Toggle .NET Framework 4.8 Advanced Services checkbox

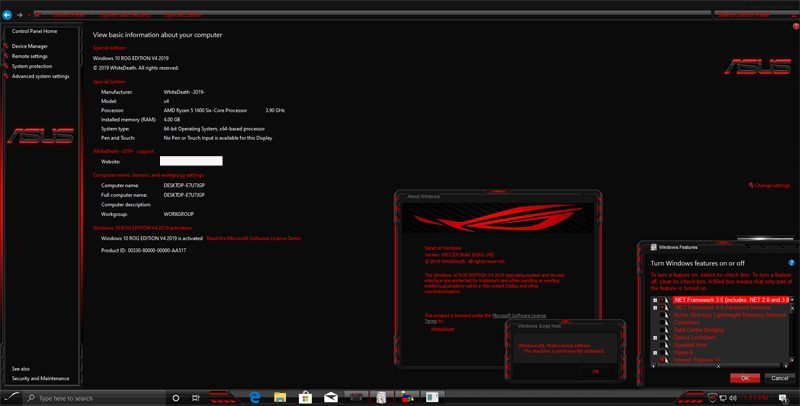point(662,308)
